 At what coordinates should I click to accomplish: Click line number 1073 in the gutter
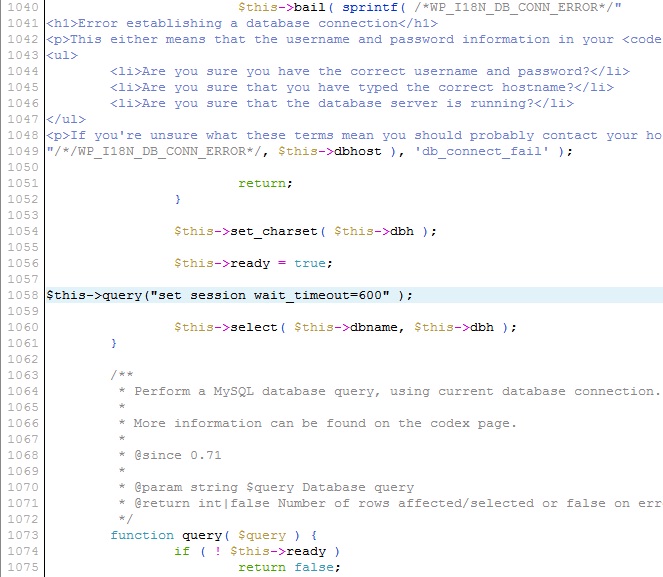pyautogui.click(x=23, y=535)
